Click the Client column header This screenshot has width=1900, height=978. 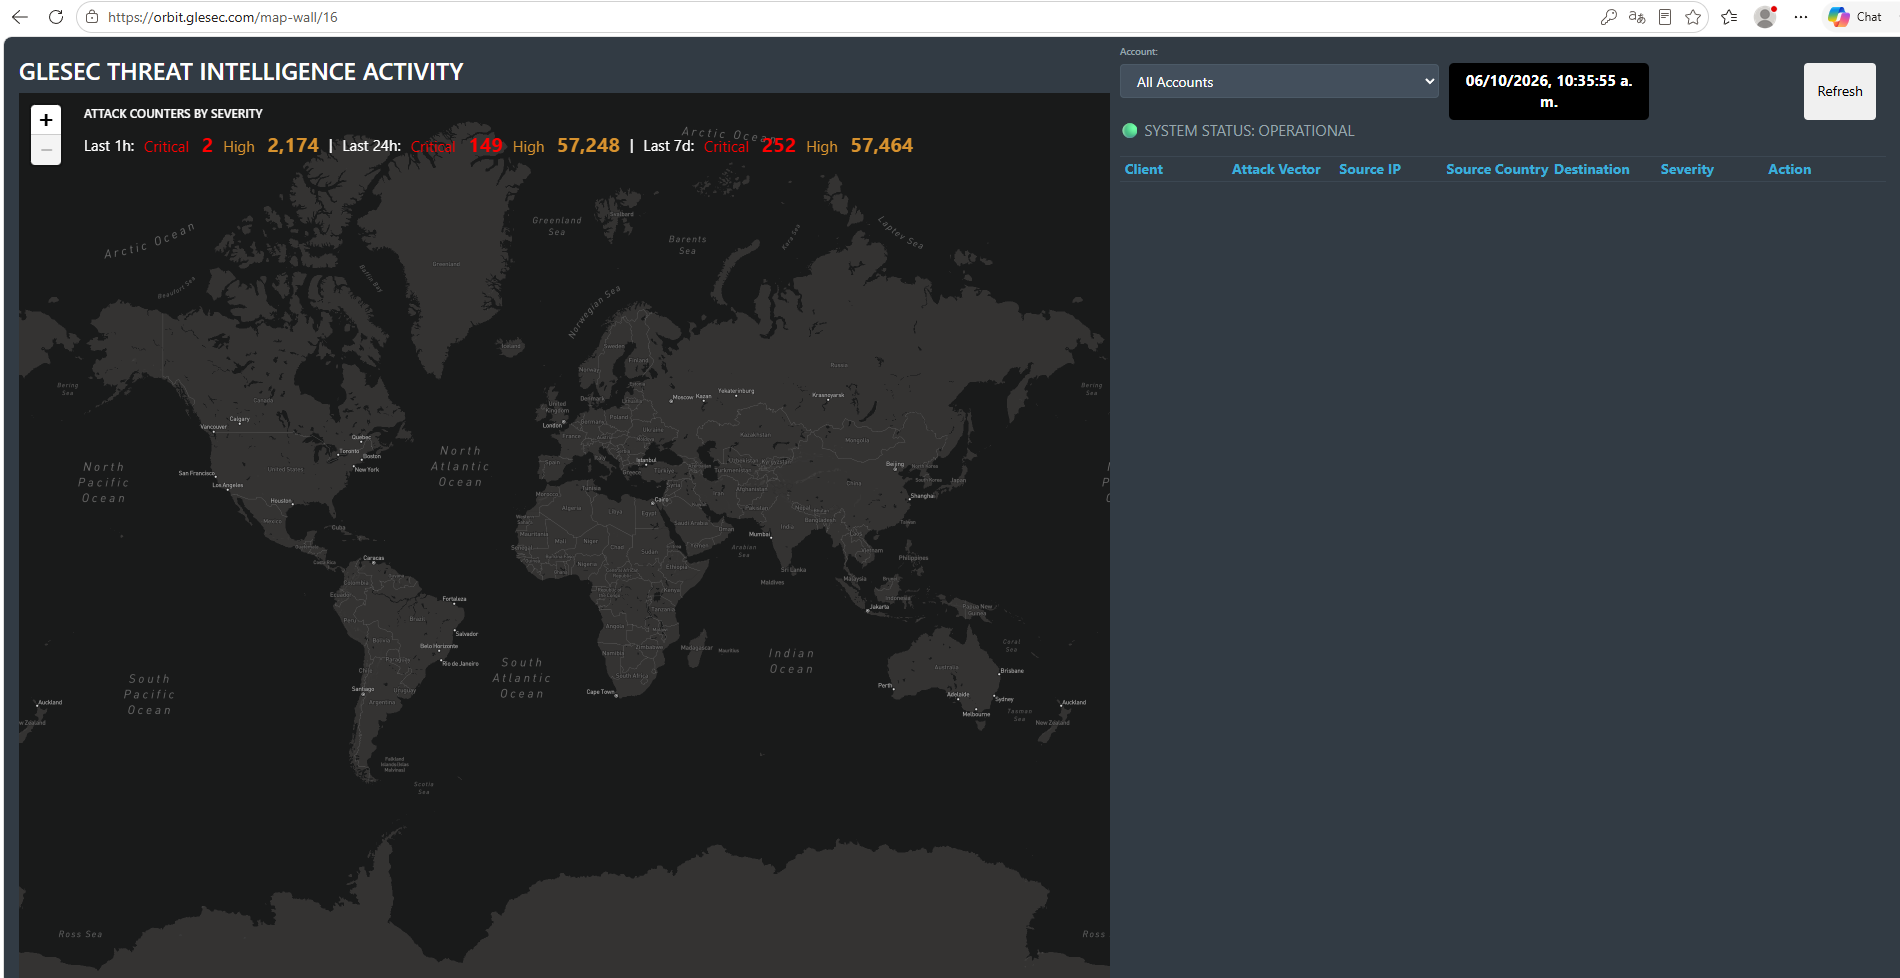pos(1144,169)
